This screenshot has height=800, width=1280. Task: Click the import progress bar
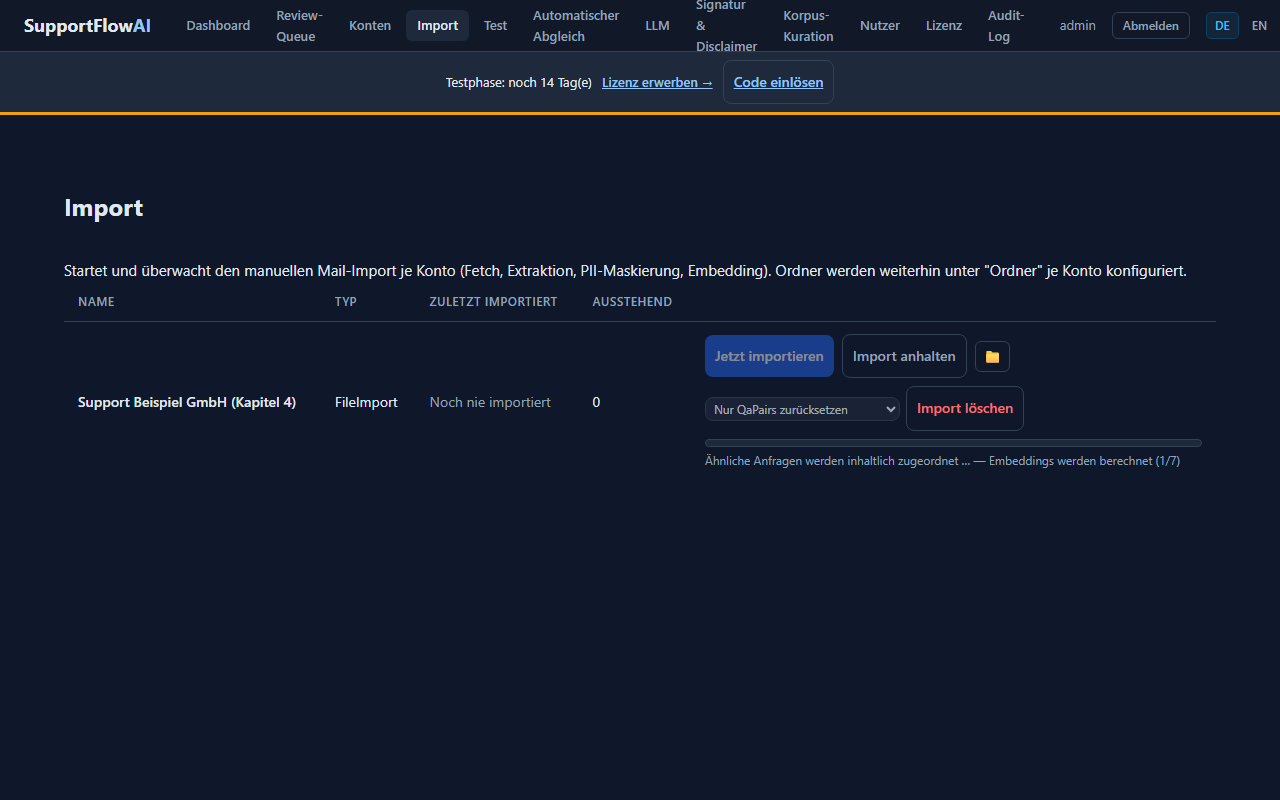pyautogui.click(x=953, y=443)
